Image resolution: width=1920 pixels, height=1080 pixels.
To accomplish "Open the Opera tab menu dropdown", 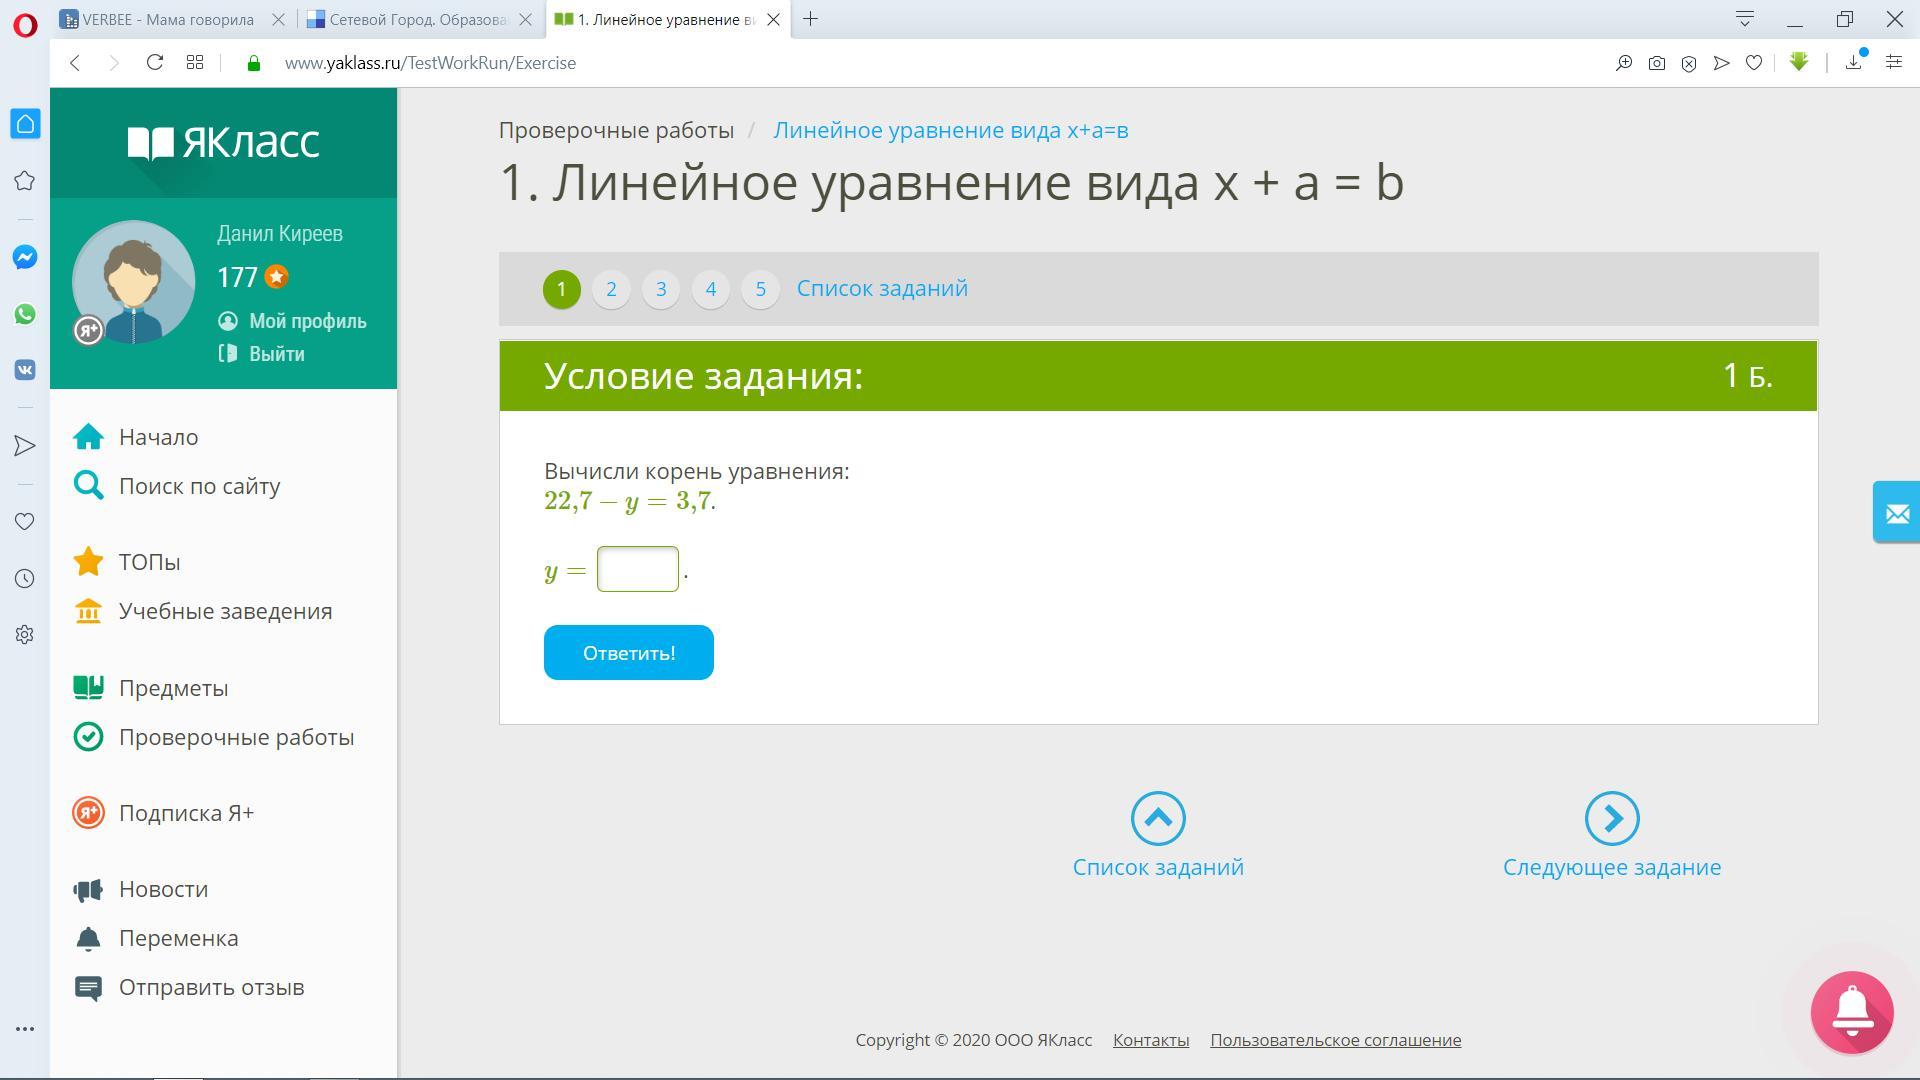I will 1744,19.
